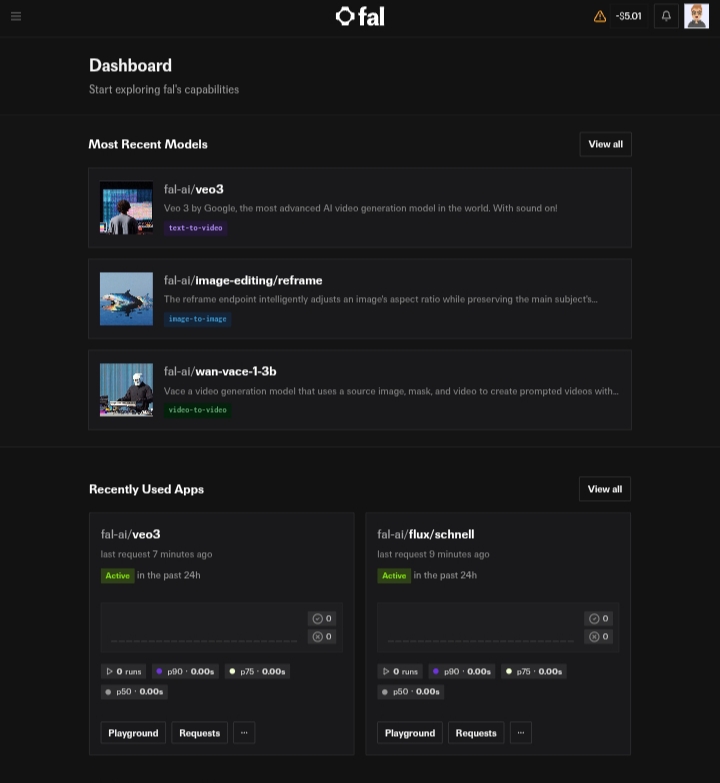Image resolution: width=720 pixels, height=783 pixels.
Task: Click the yellow p75 dot on veo3 card
Action: (x=232, y=671)
